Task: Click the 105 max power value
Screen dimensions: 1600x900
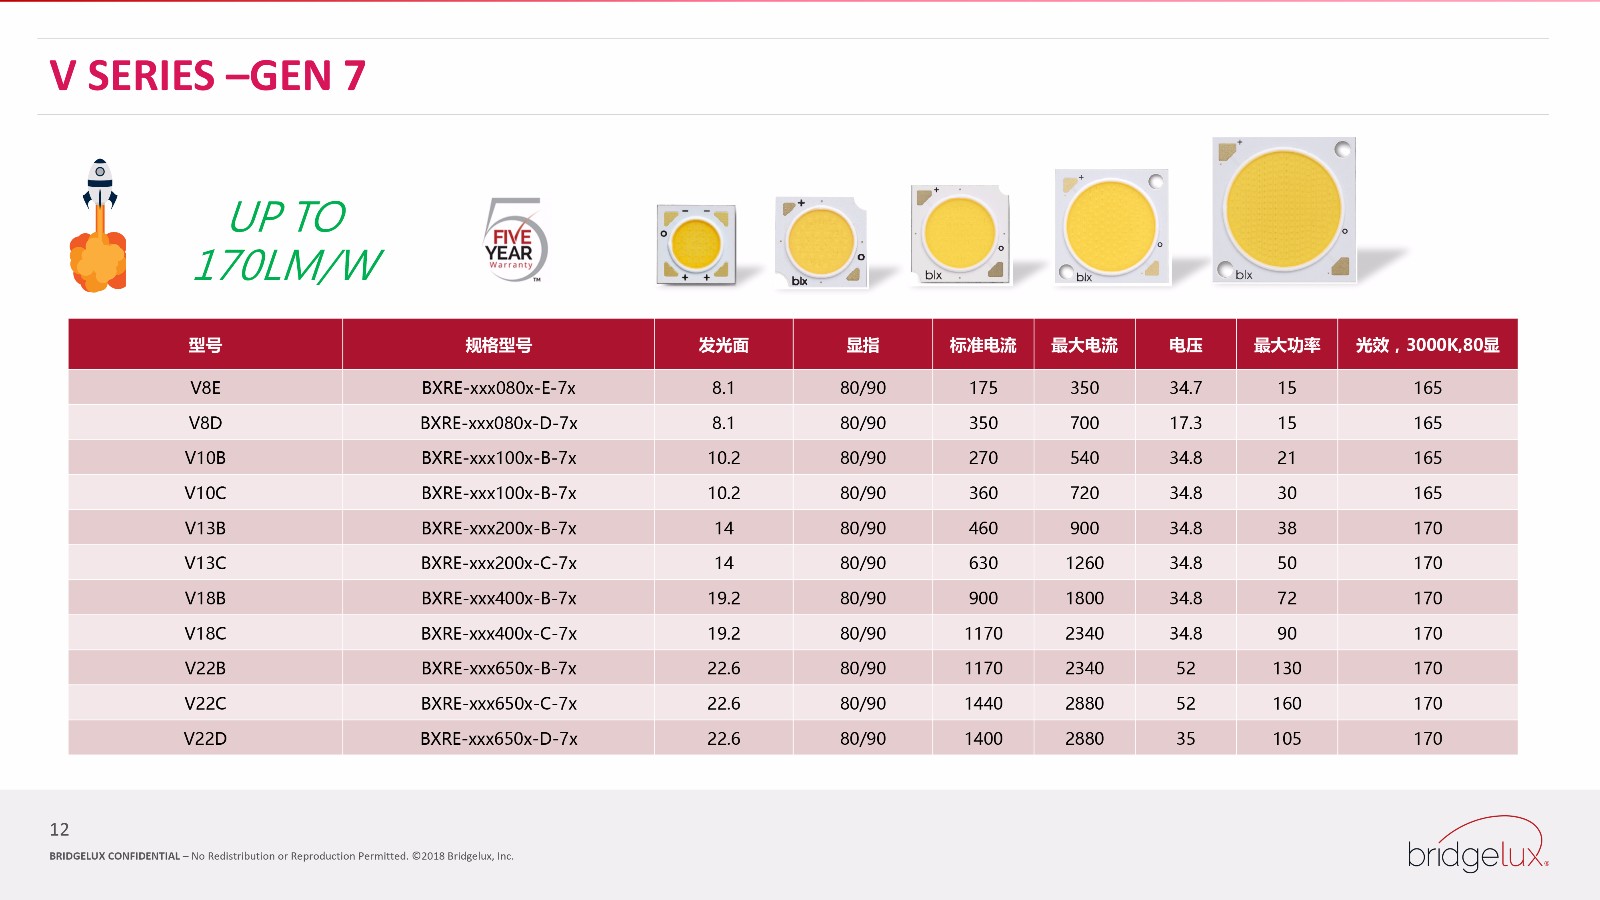Action: point(1287,738)
